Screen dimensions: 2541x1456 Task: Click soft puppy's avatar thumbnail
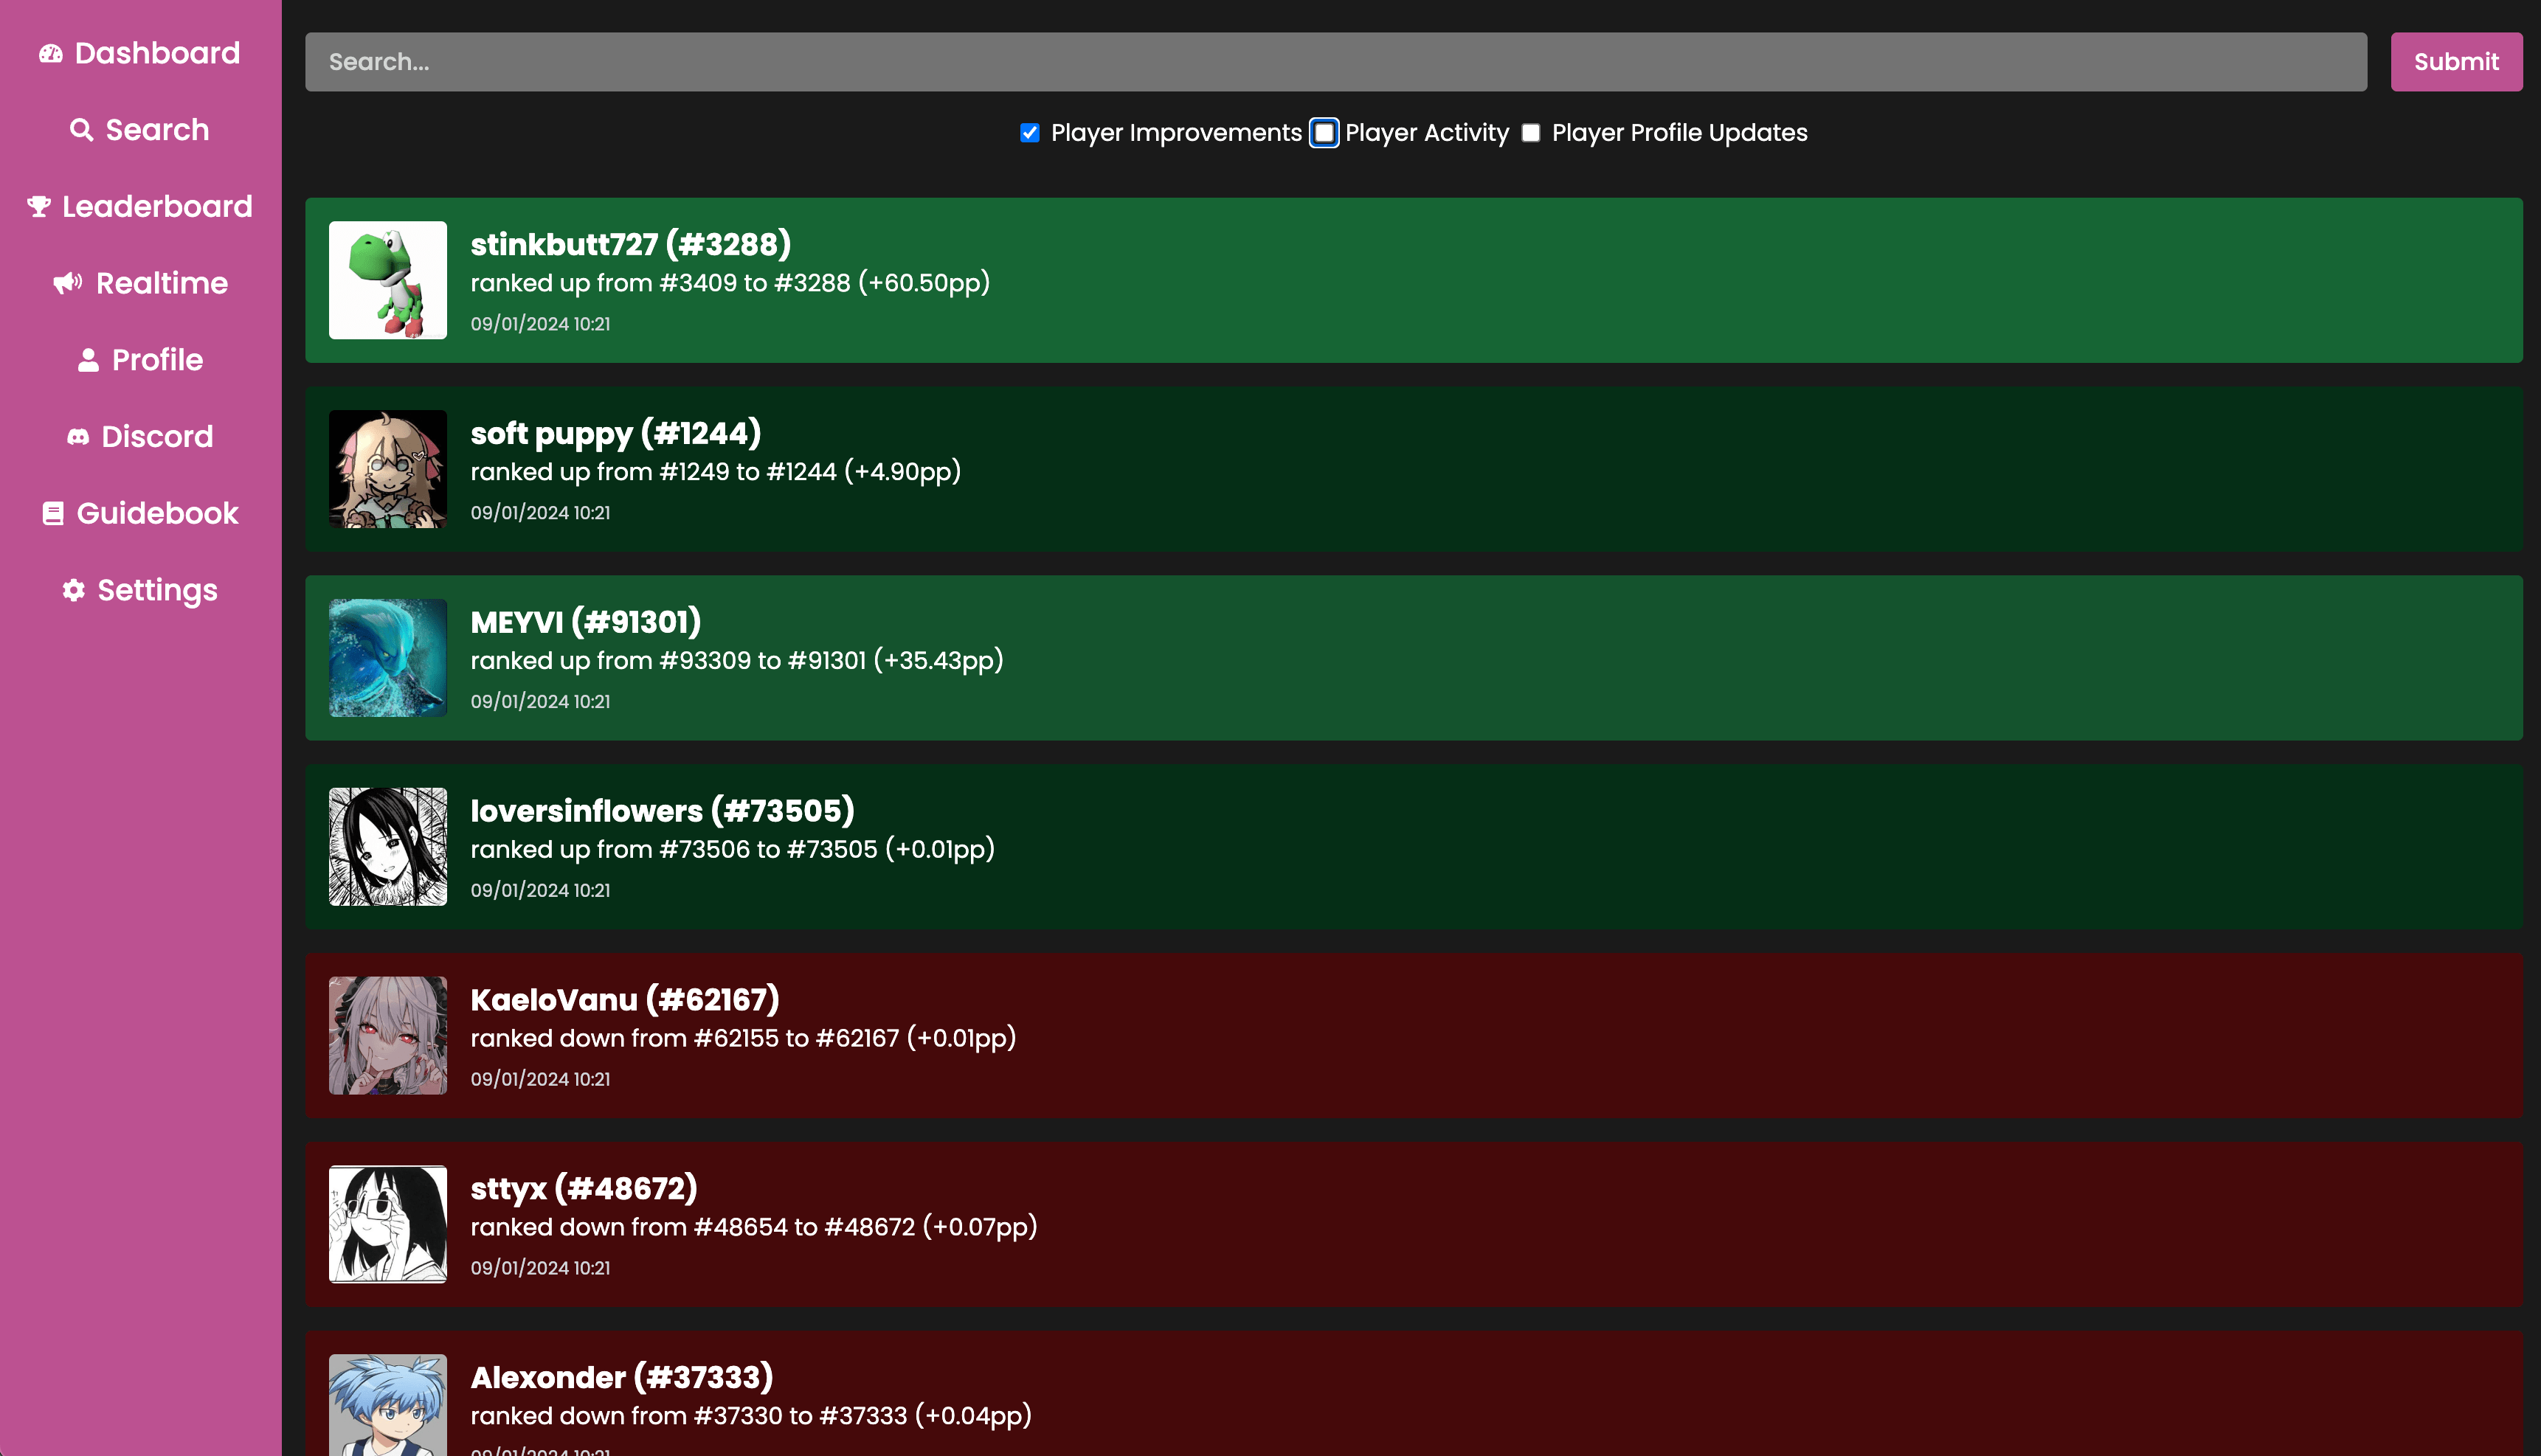388,469
